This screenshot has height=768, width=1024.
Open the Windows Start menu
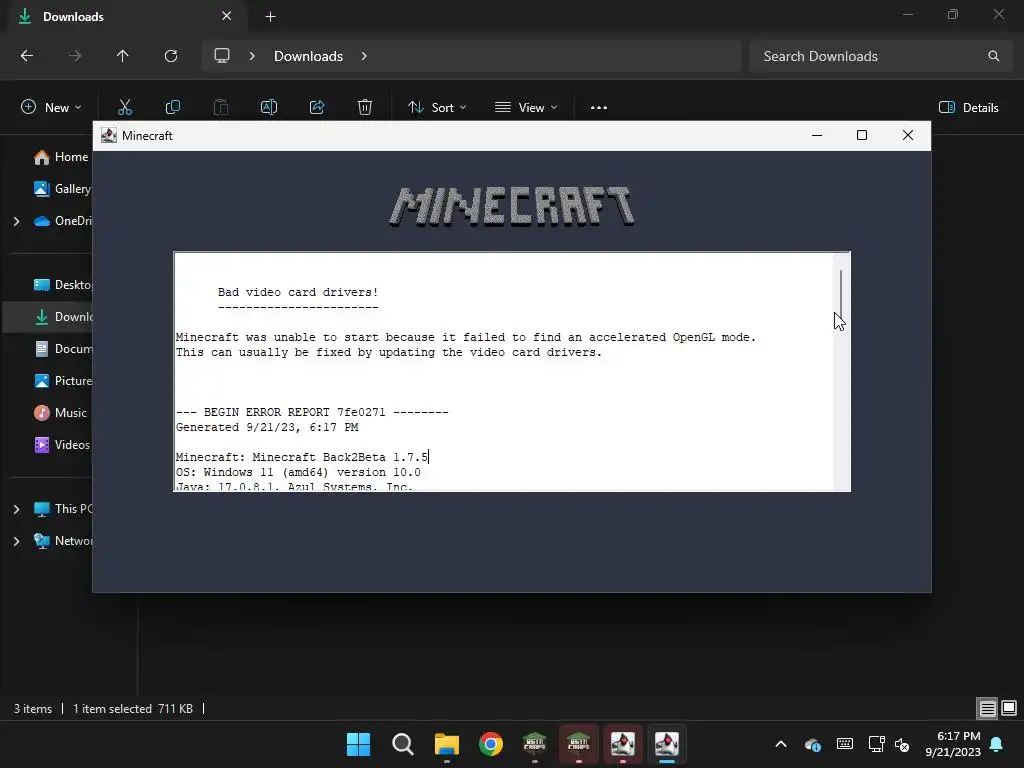tap(358, 744)
